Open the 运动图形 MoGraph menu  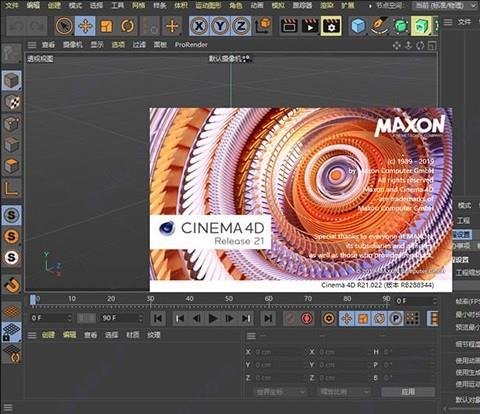coord(208,5)
